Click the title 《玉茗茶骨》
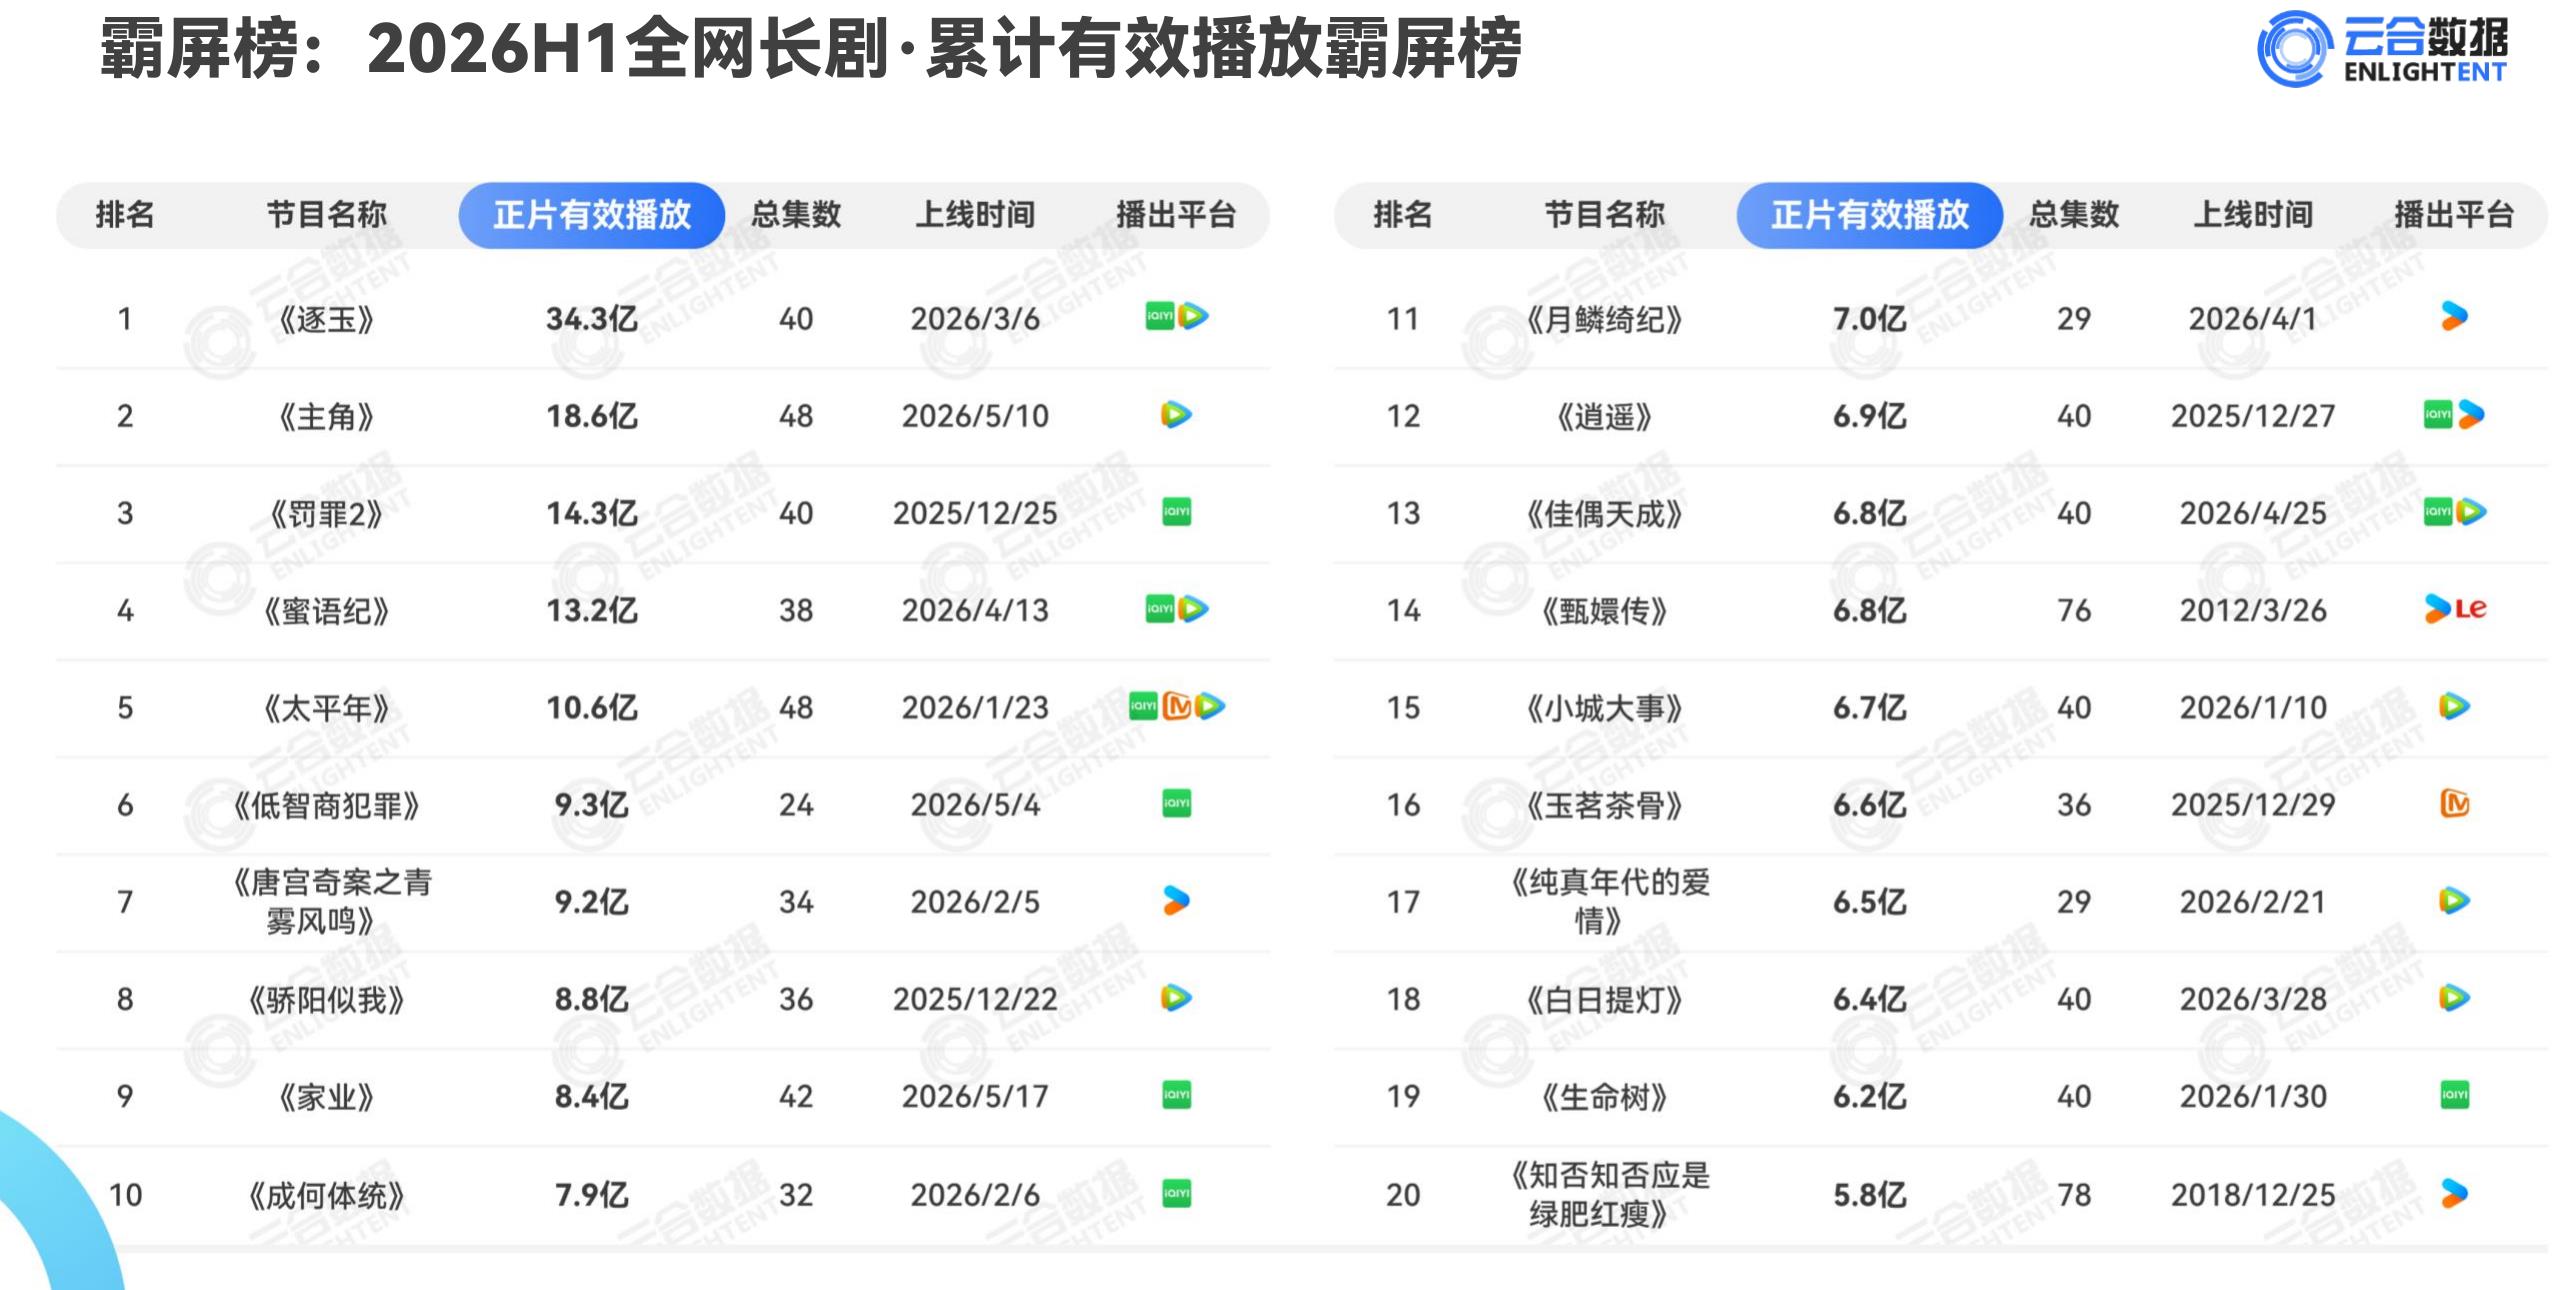Screen dimensions: 2555x1290 click(1604, 805)
